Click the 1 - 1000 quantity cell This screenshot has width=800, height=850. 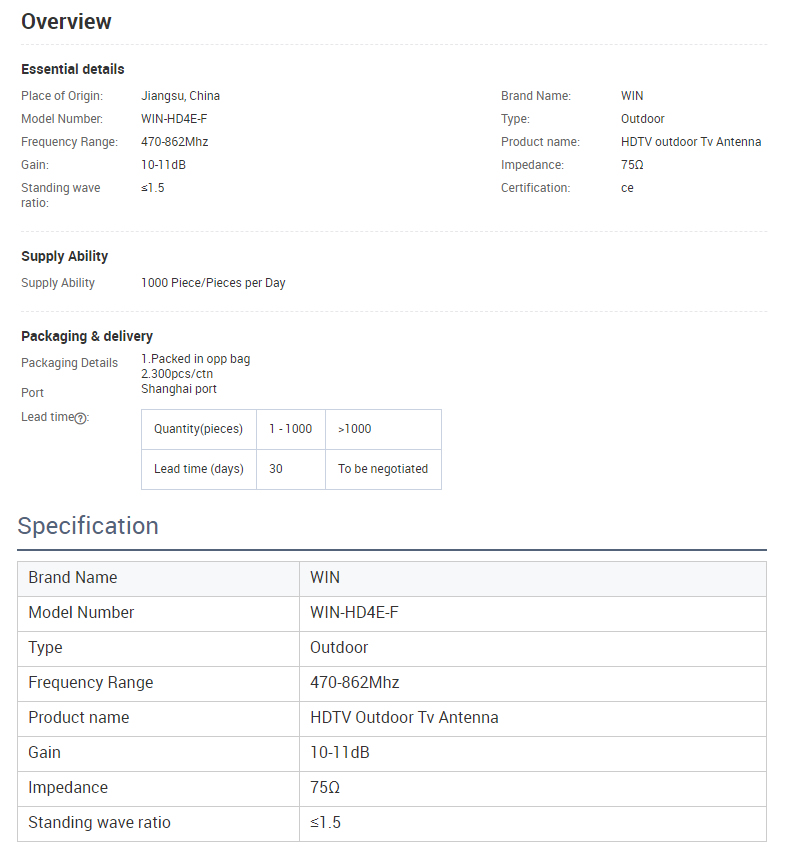point(290,429)
